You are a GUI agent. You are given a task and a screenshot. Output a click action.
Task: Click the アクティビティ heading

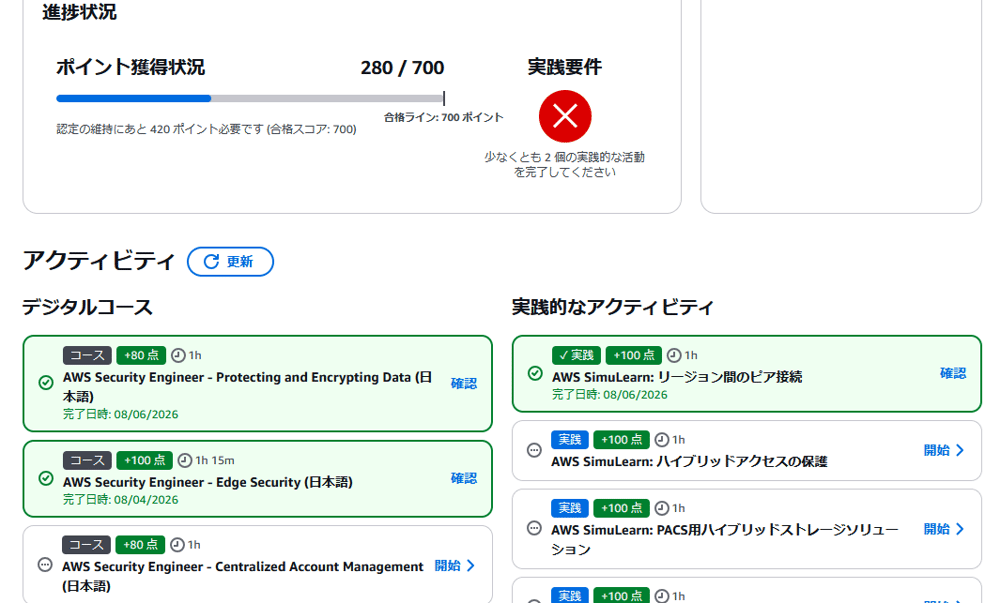click(x=98, y=261)
